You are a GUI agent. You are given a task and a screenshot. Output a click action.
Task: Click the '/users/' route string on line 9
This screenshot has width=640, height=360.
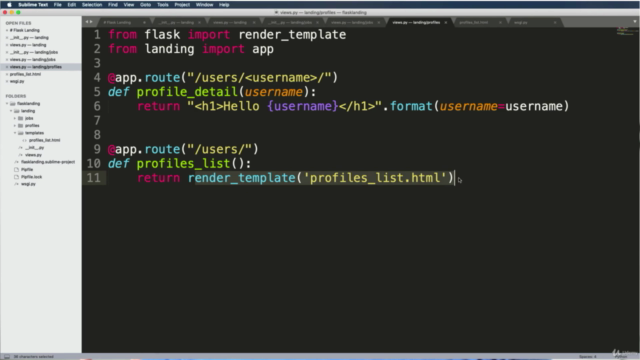click(219, 149)
